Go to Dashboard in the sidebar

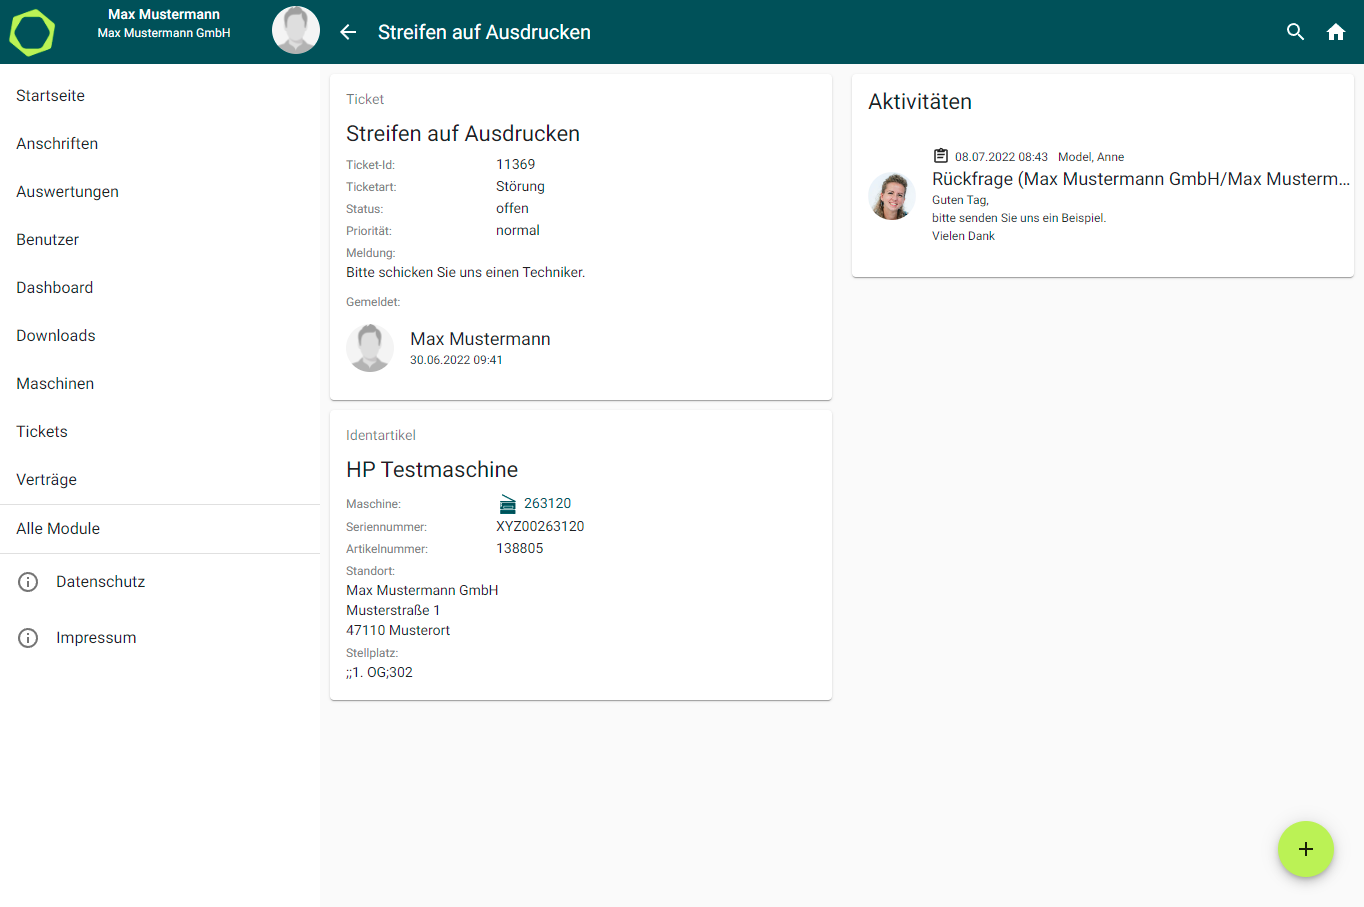(x=54, y=288)
